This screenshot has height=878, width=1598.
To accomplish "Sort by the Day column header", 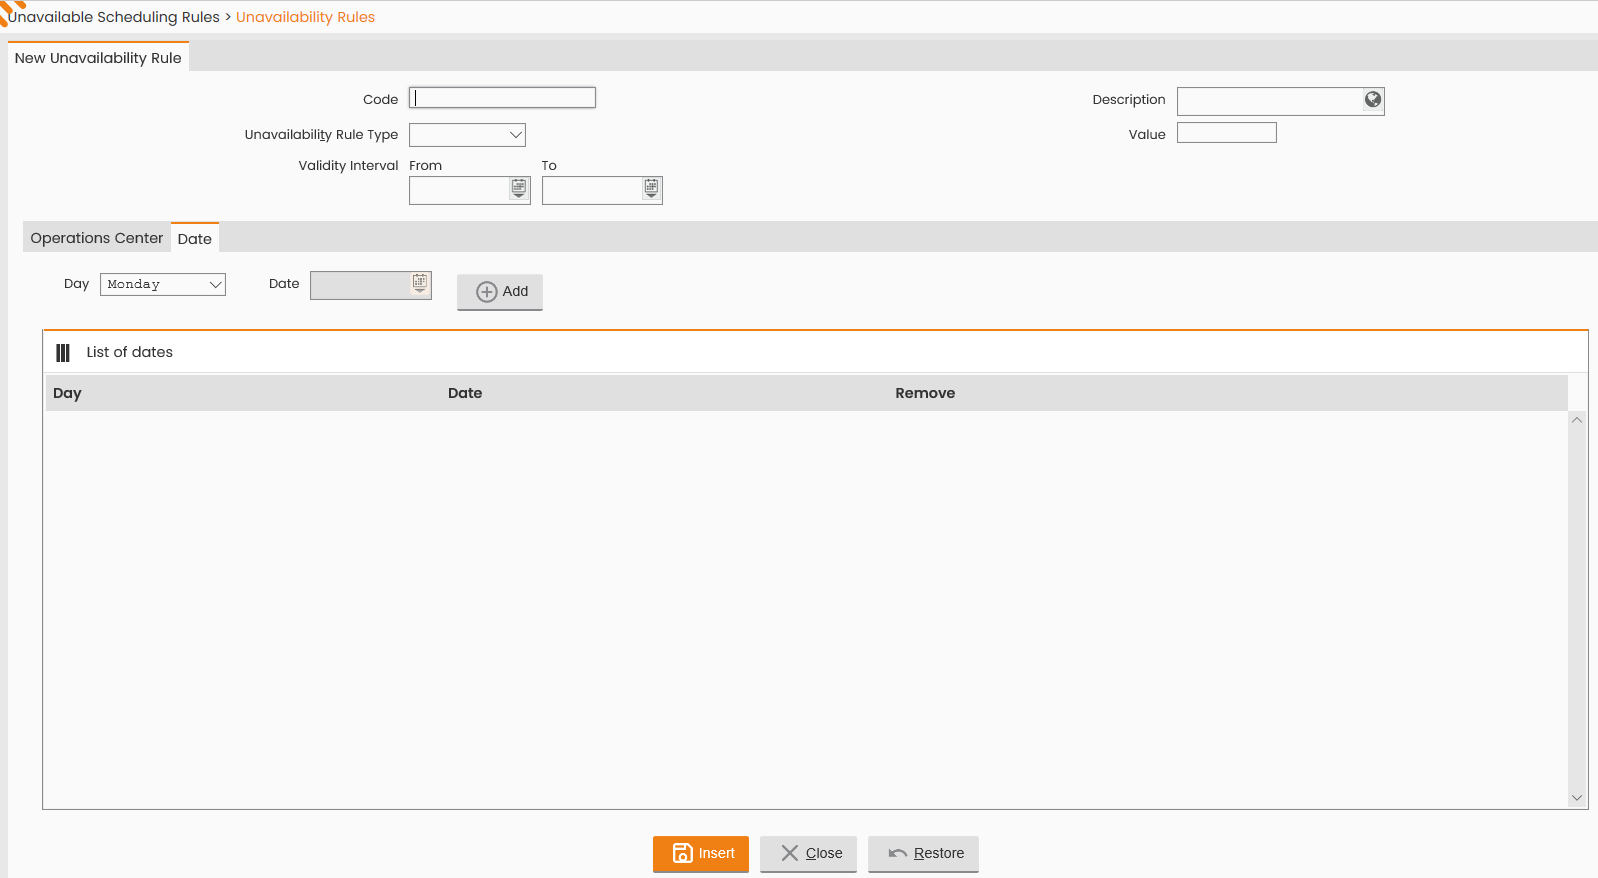I will tap(67, 393).
